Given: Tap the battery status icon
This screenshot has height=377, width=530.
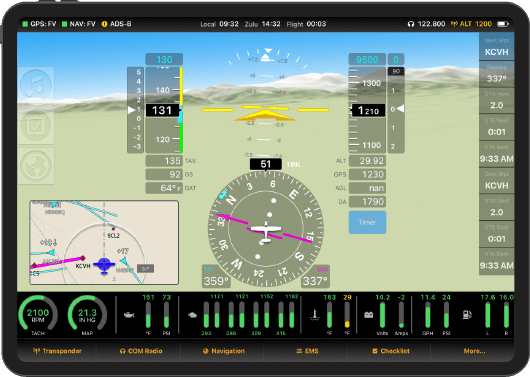Looking at the screenshot, I should tap(503, 24).
